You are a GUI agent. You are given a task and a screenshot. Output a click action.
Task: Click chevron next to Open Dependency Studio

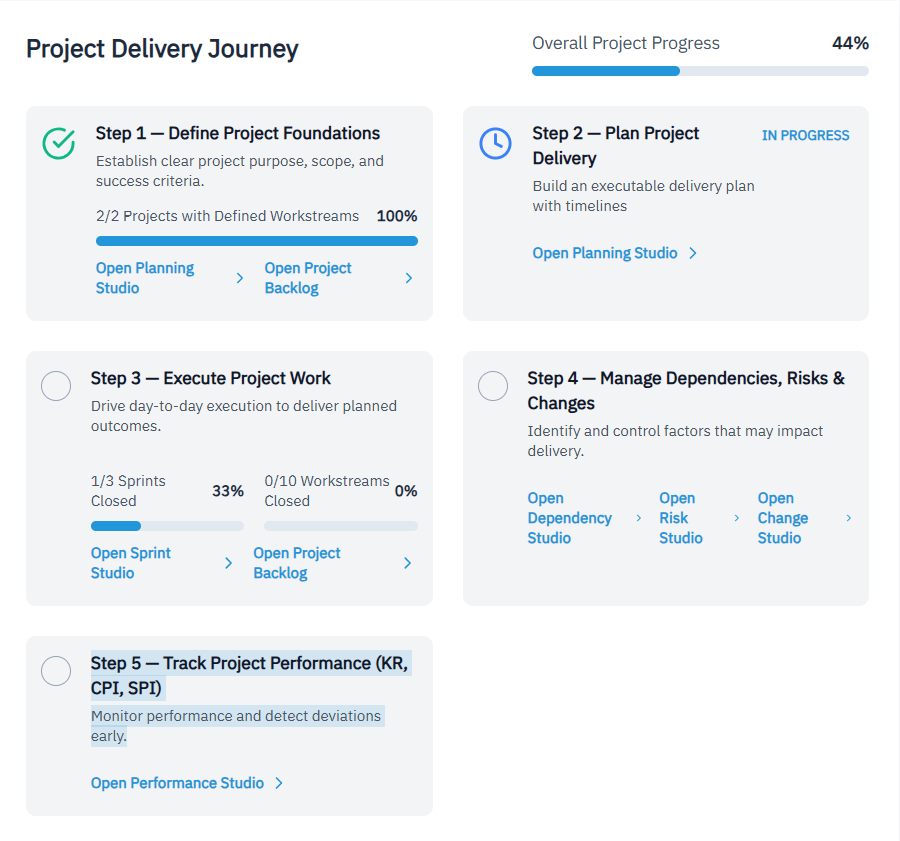click(x=639, y=518)
